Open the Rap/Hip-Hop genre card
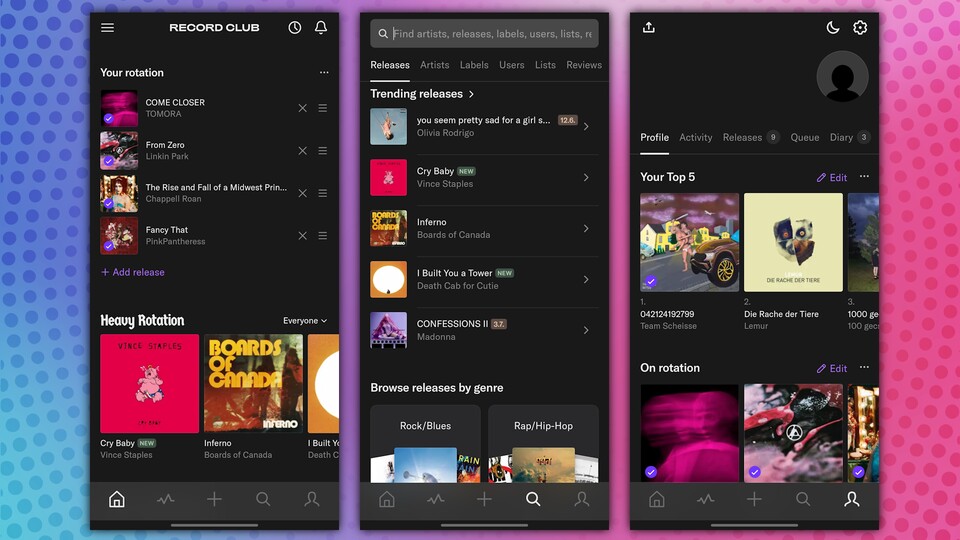The image size is (960, 540). (x=544, y=444)
